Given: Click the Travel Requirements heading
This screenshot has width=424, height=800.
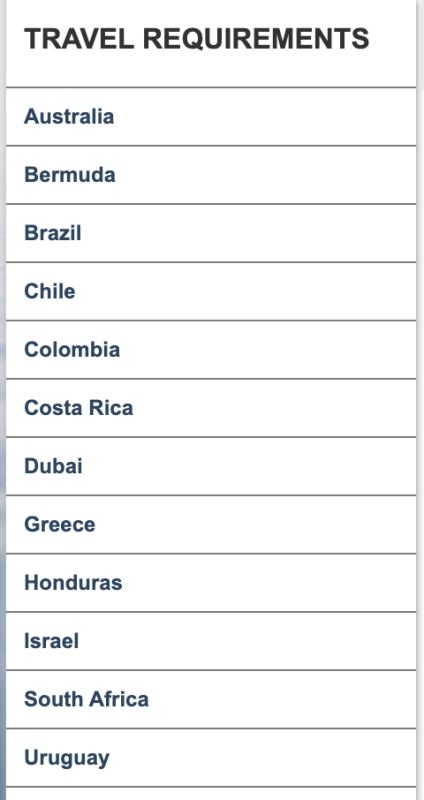Looking at the screenshot, I should point(196,39).
